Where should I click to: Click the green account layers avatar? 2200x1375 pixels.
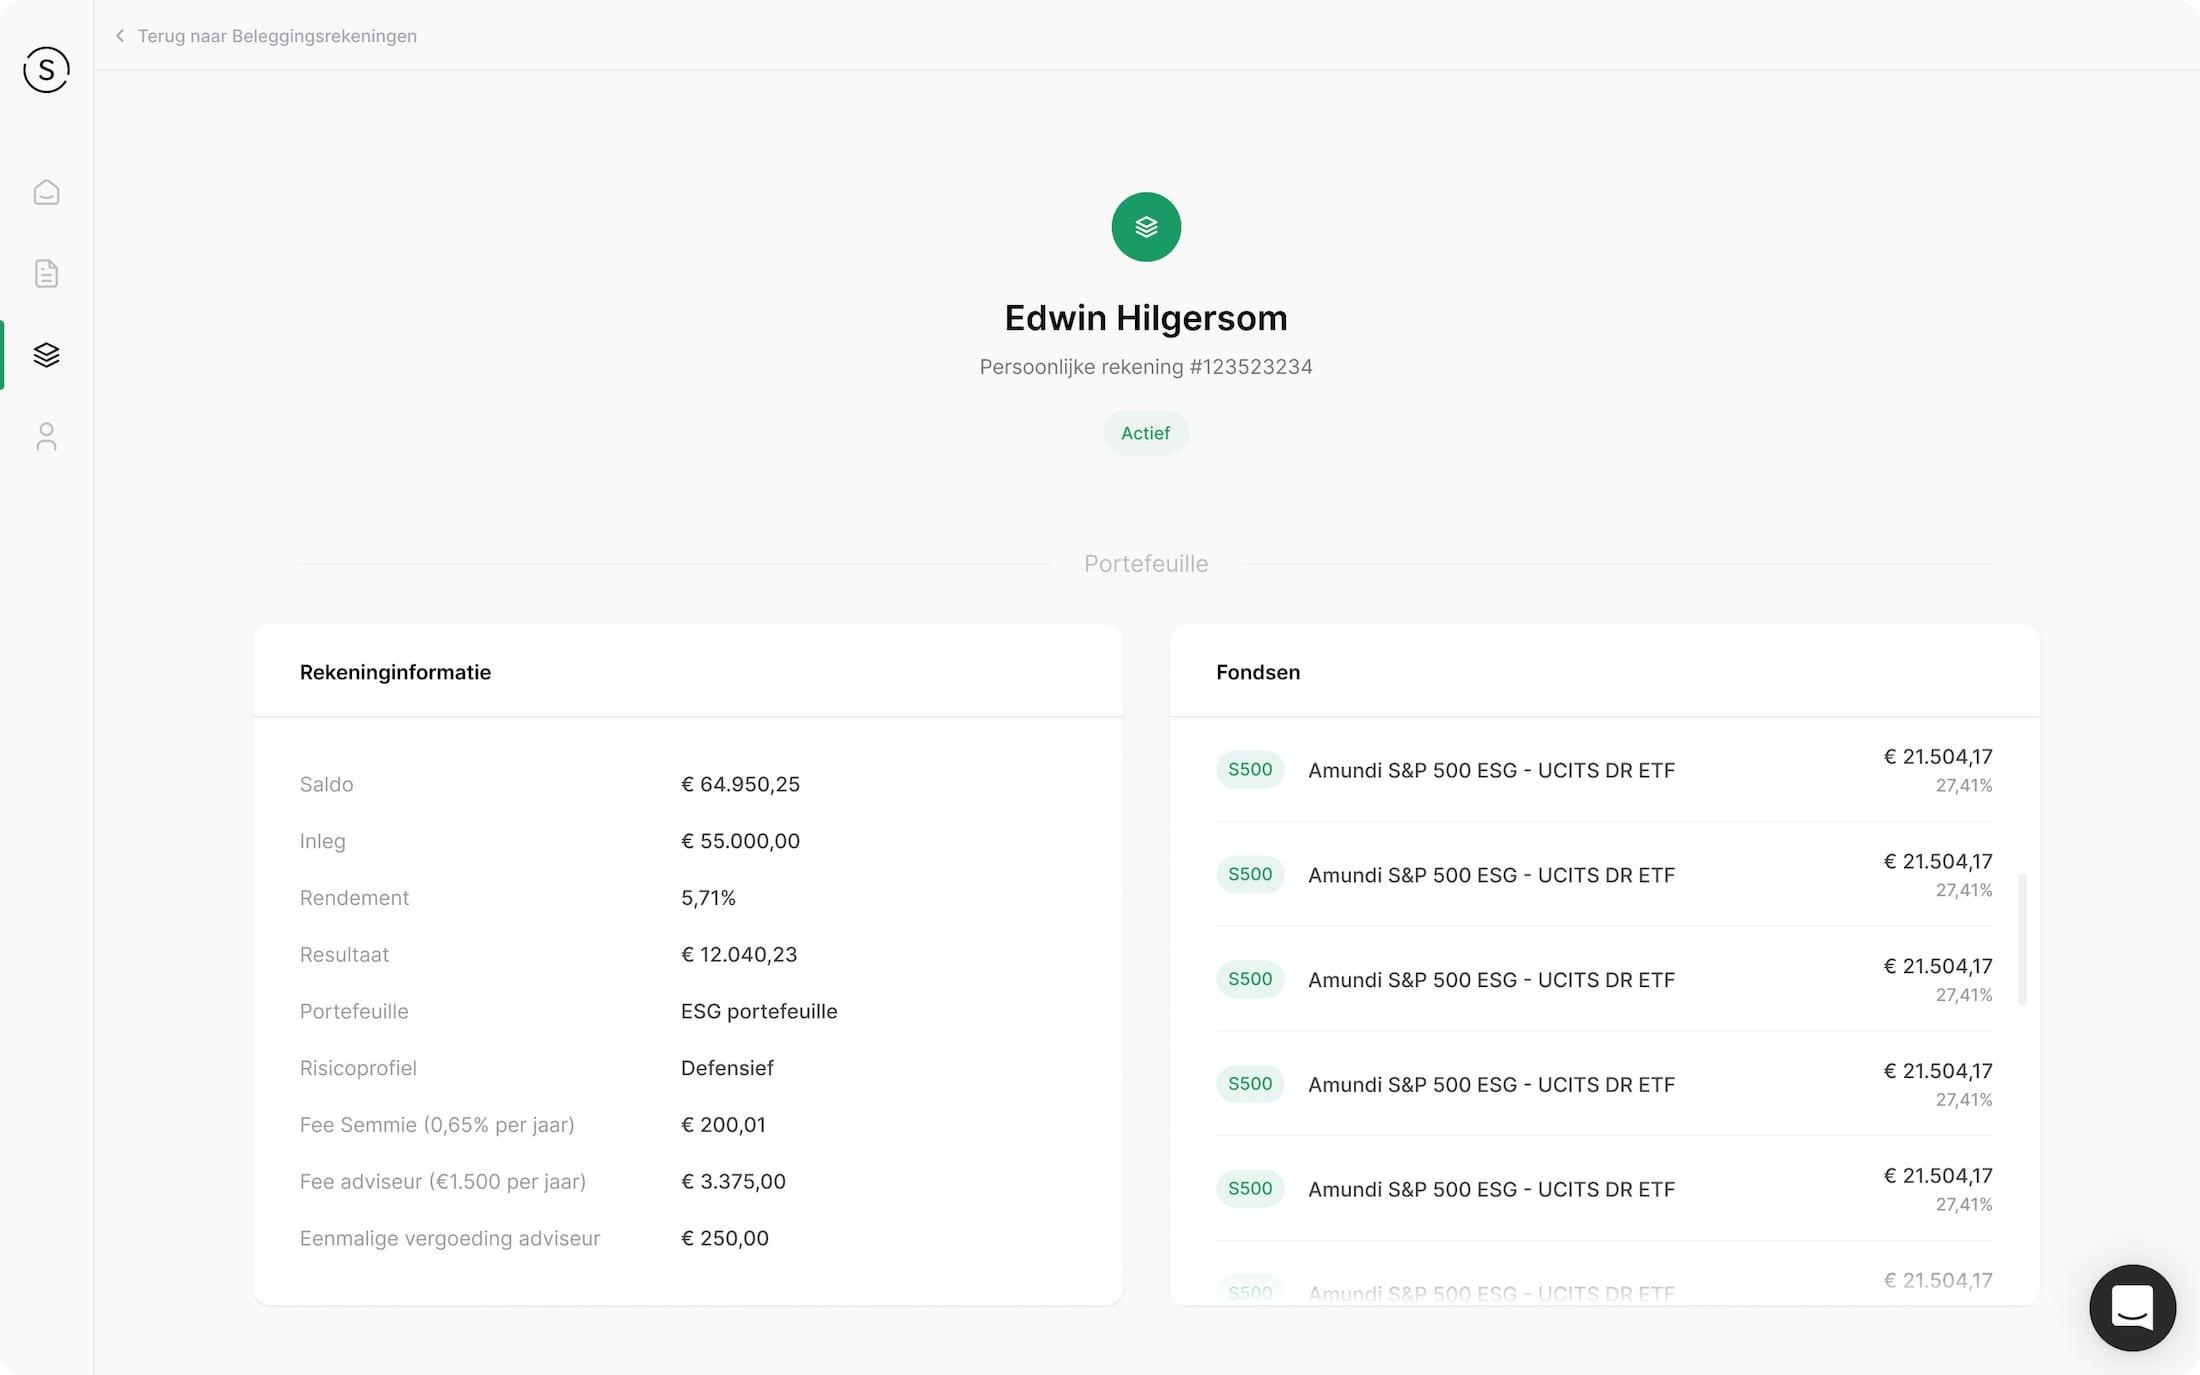point(1146,227)
